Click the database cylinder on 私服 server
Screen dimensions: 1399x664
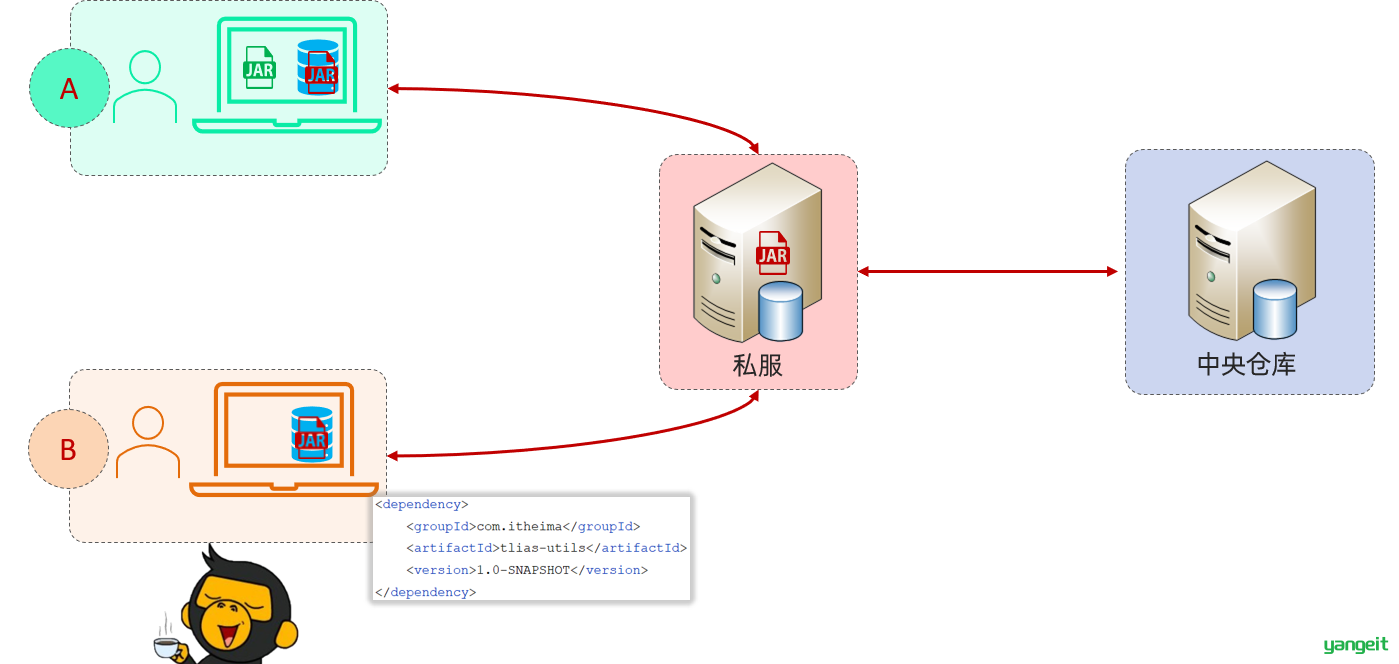tap(781, 311)
